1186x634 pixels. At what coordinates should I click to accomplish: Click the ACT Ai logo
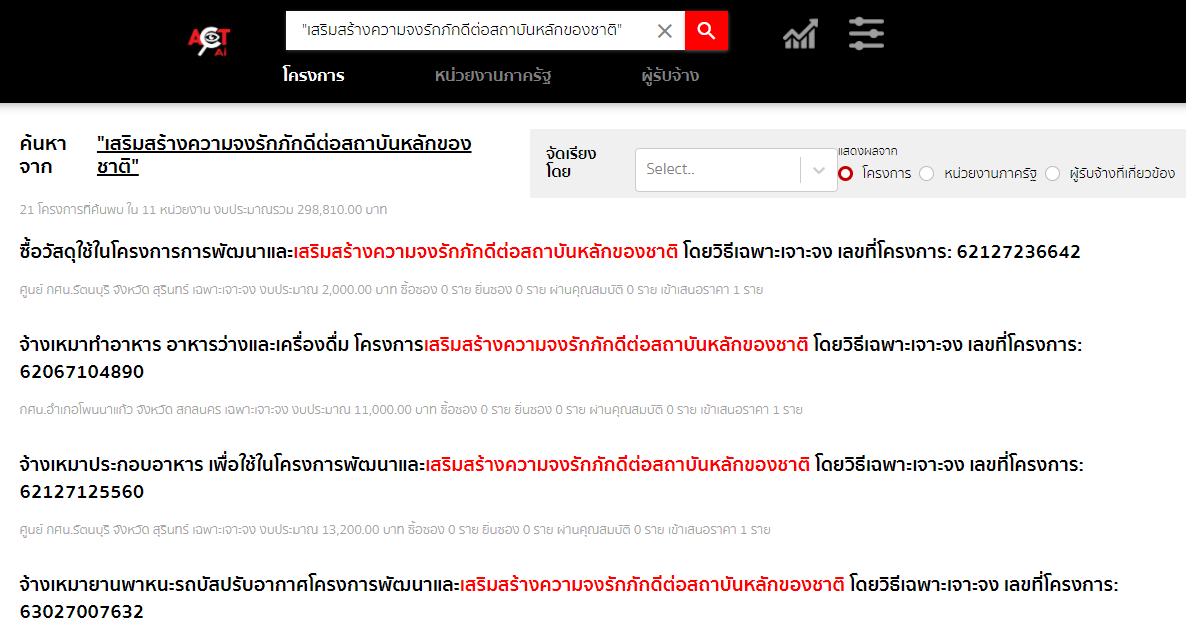coord(209,38)
